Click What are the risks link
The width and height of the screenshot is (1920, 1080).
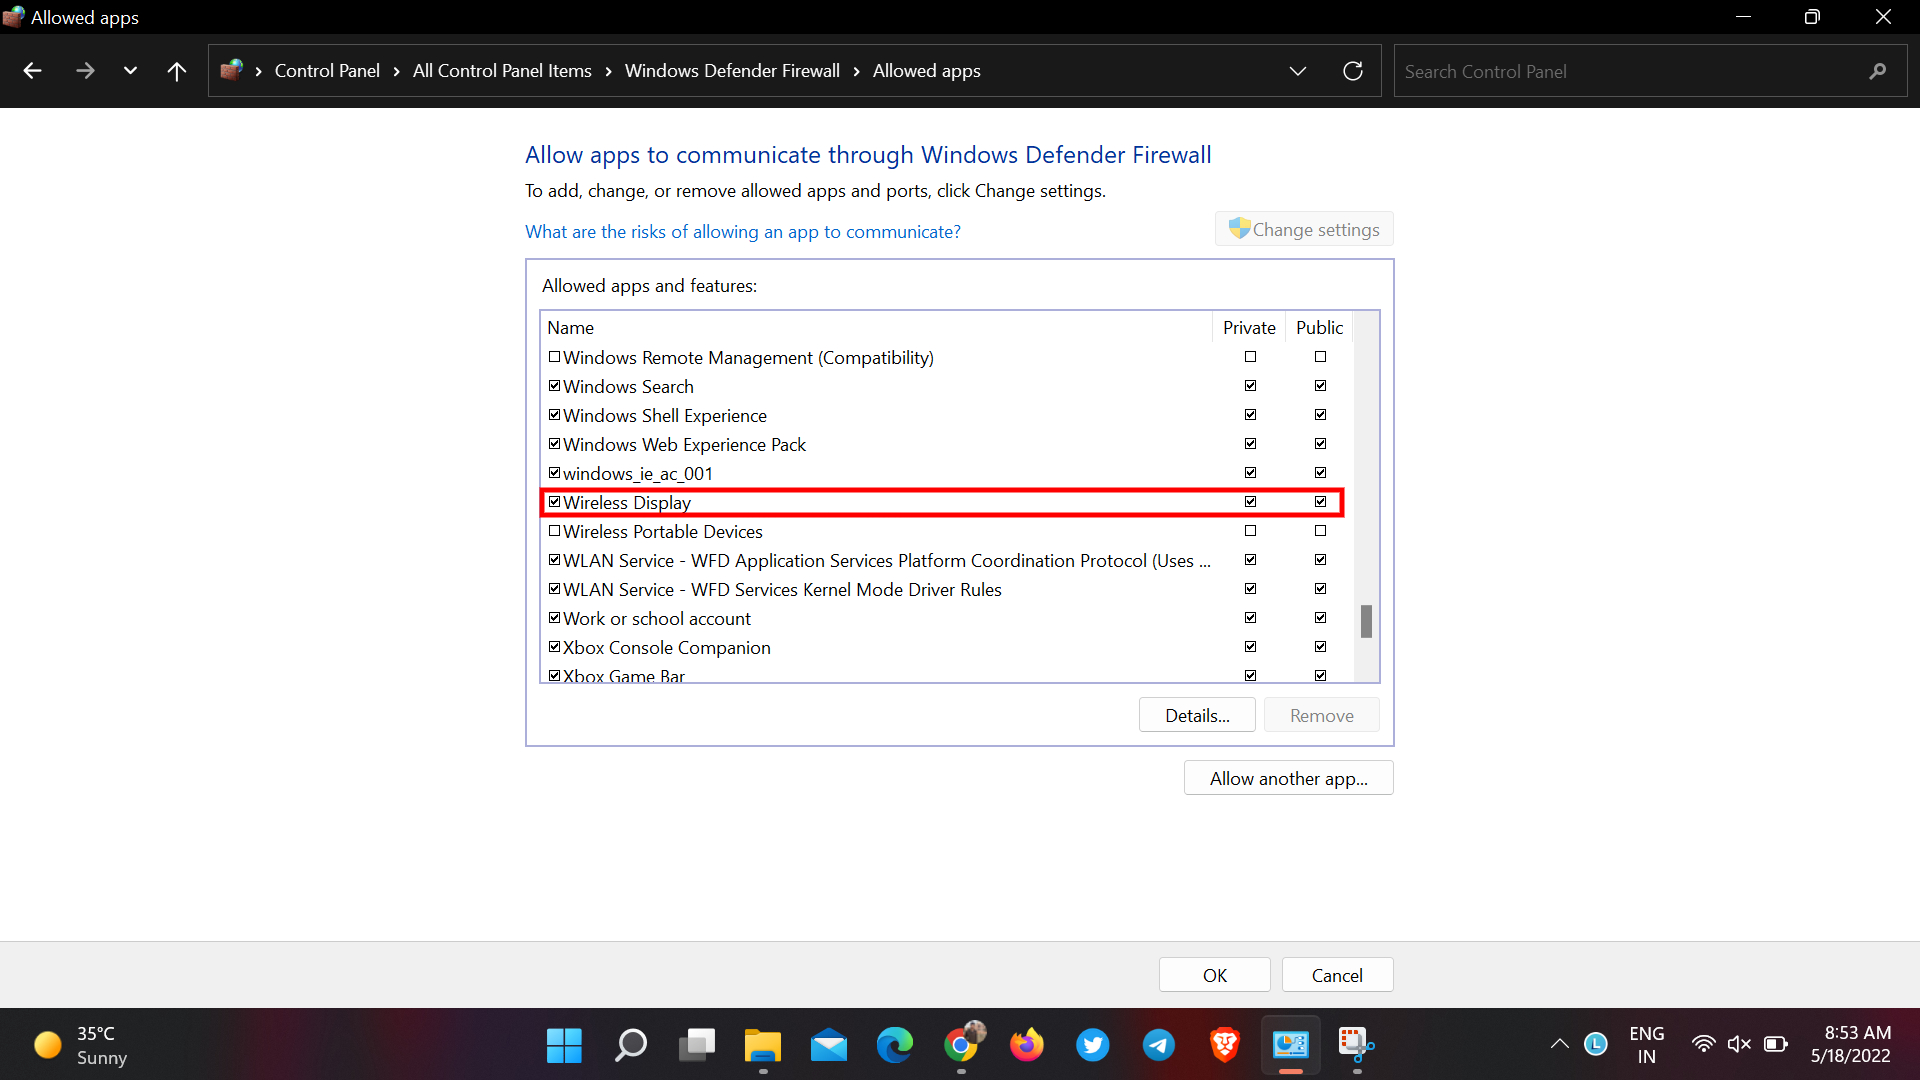click(x=742, y=231)
